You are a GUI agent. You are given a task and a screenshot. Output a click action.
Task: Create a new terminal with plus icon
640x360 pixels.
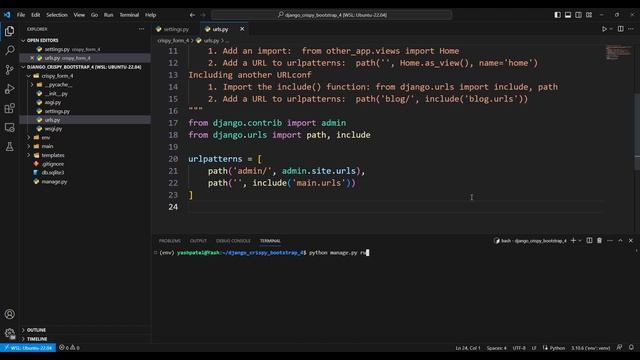coord(573,241)
